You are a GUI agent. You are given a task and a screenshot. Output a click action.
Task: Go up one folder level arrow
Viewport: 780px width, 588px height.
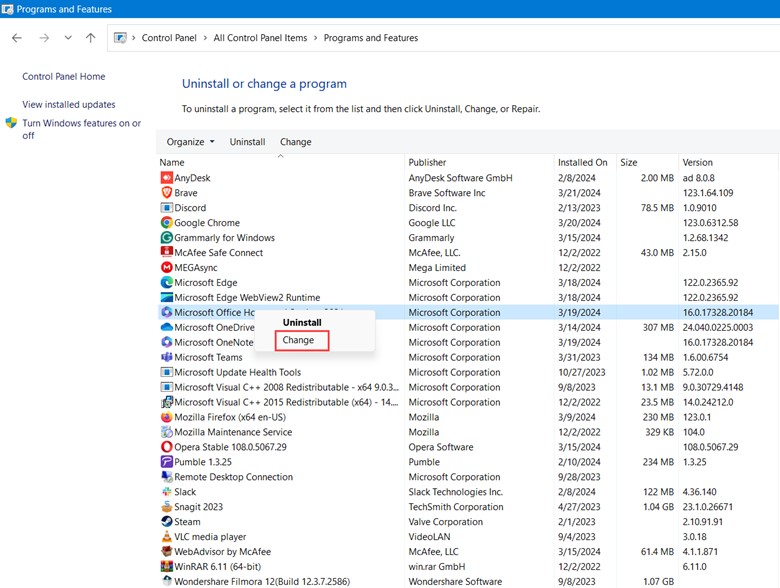tap(91, 38)
